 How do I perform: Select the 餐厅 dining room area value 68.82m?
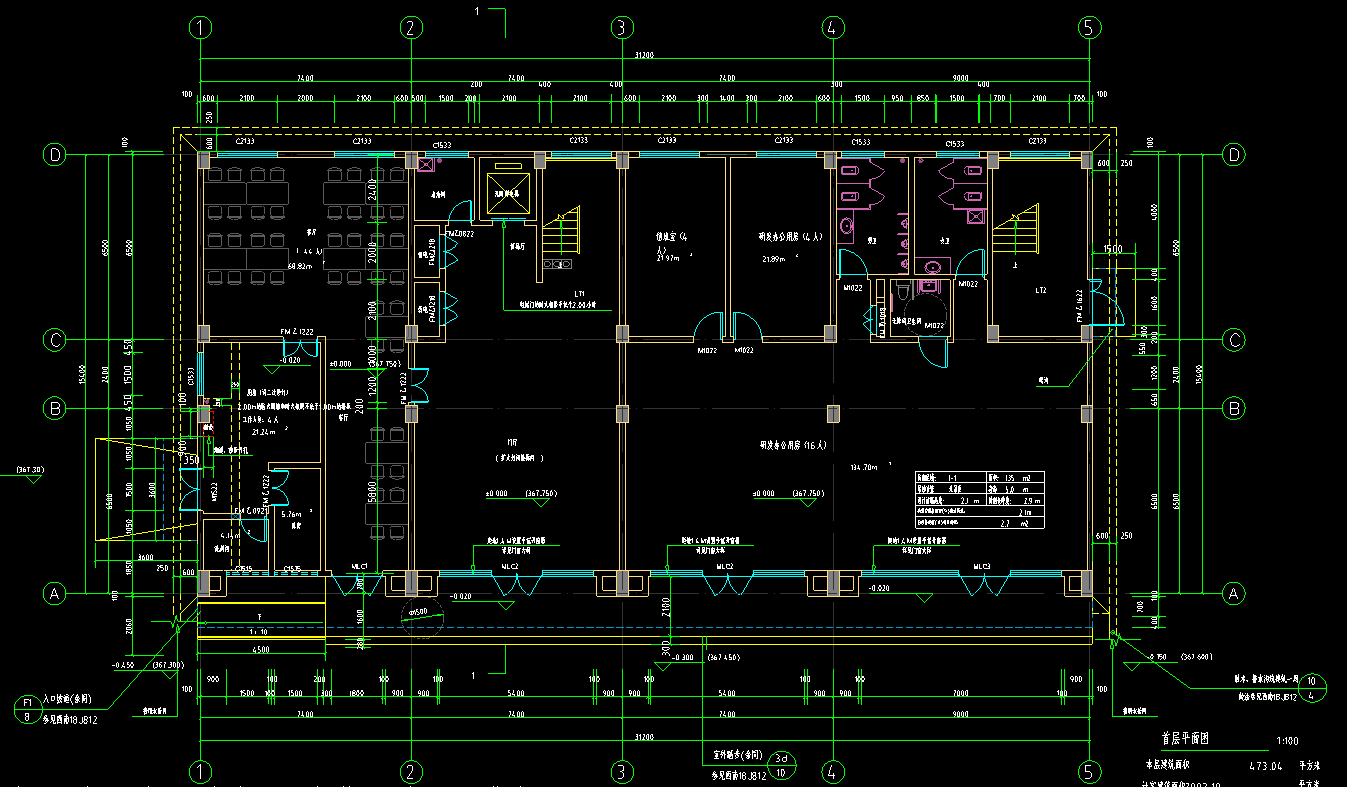click(x=300, y=266)
